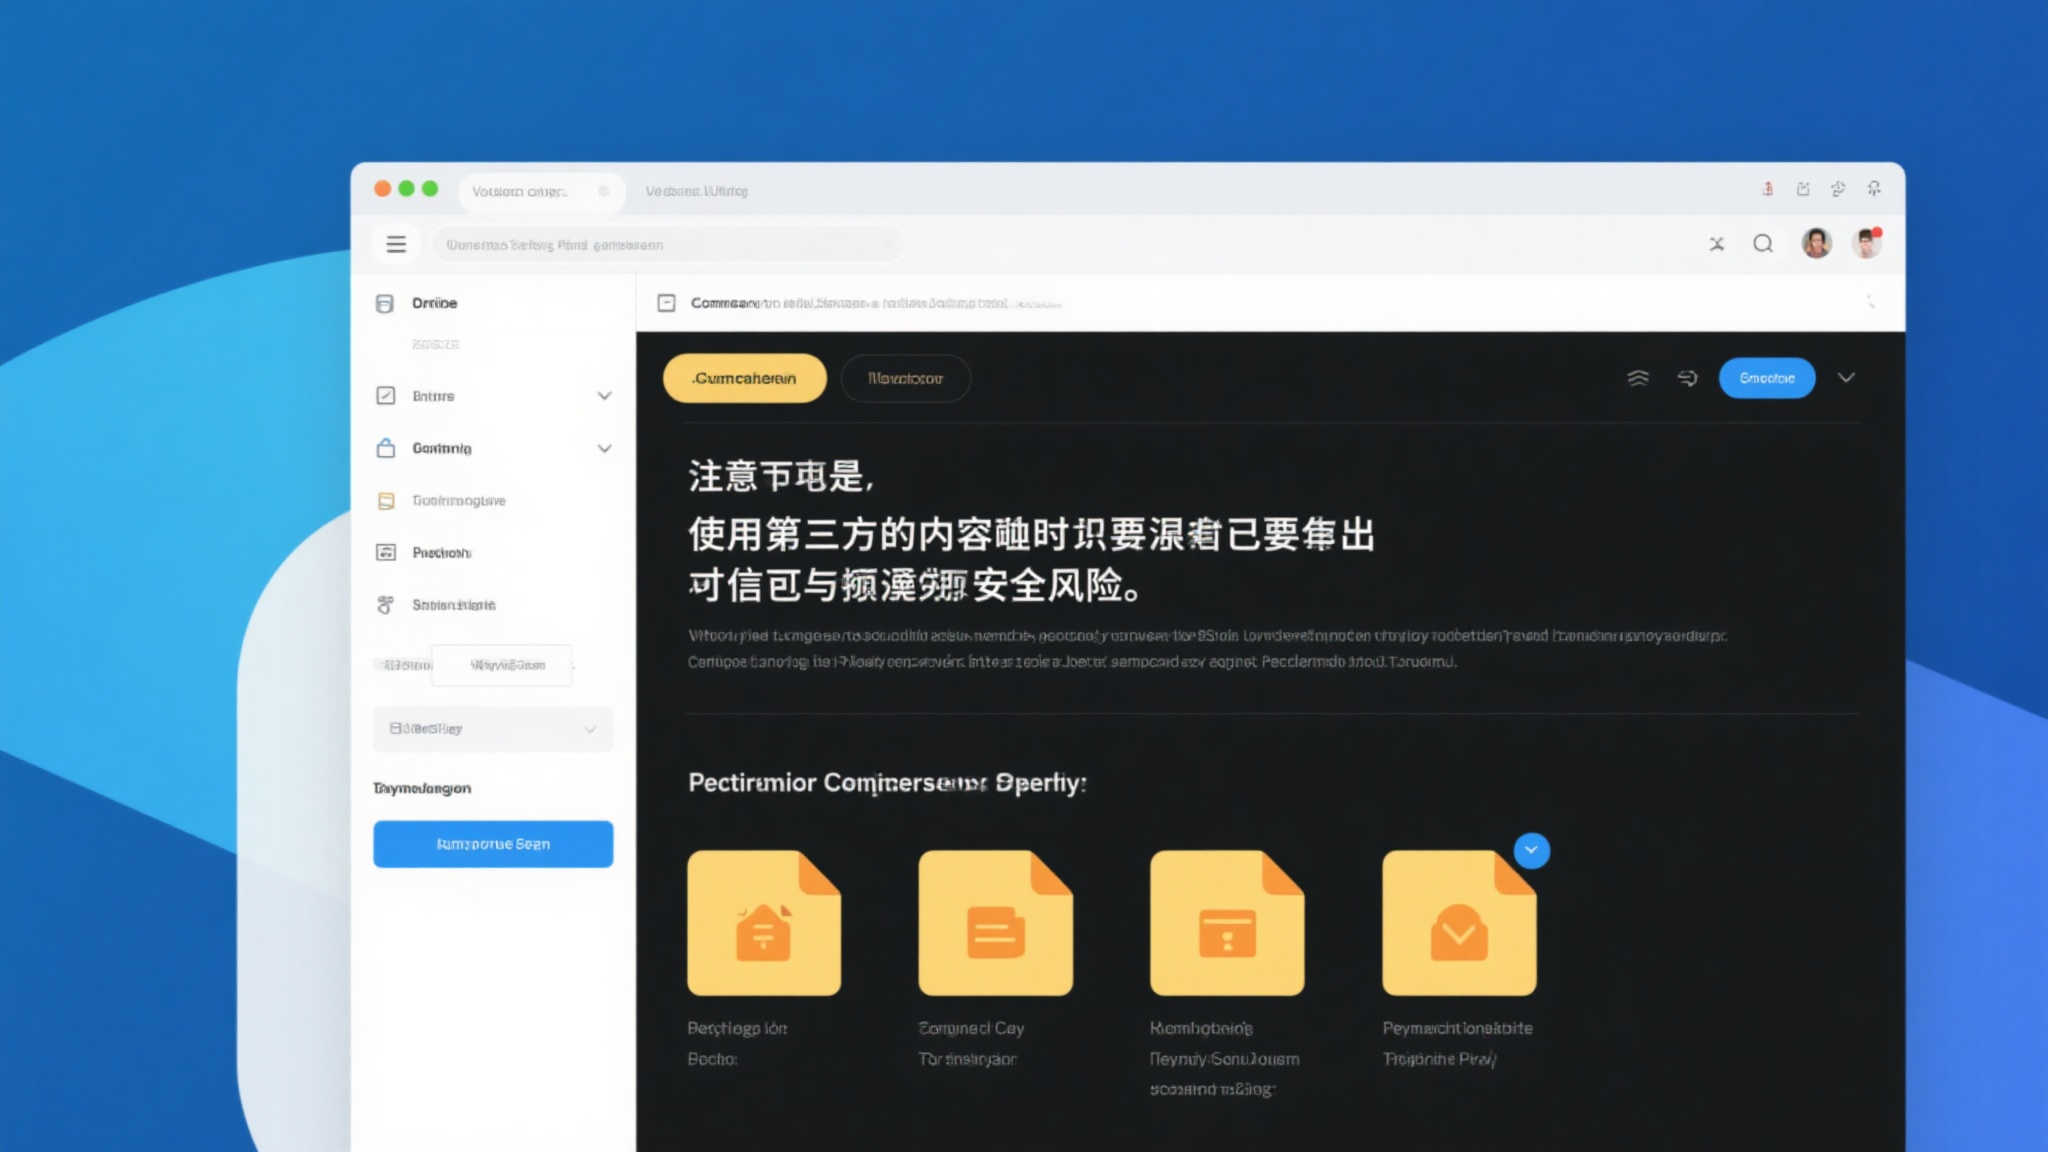Select the Orders icon in the sidebar
This screenshot has width=2048, height=1152.
[x=386, y=302]
